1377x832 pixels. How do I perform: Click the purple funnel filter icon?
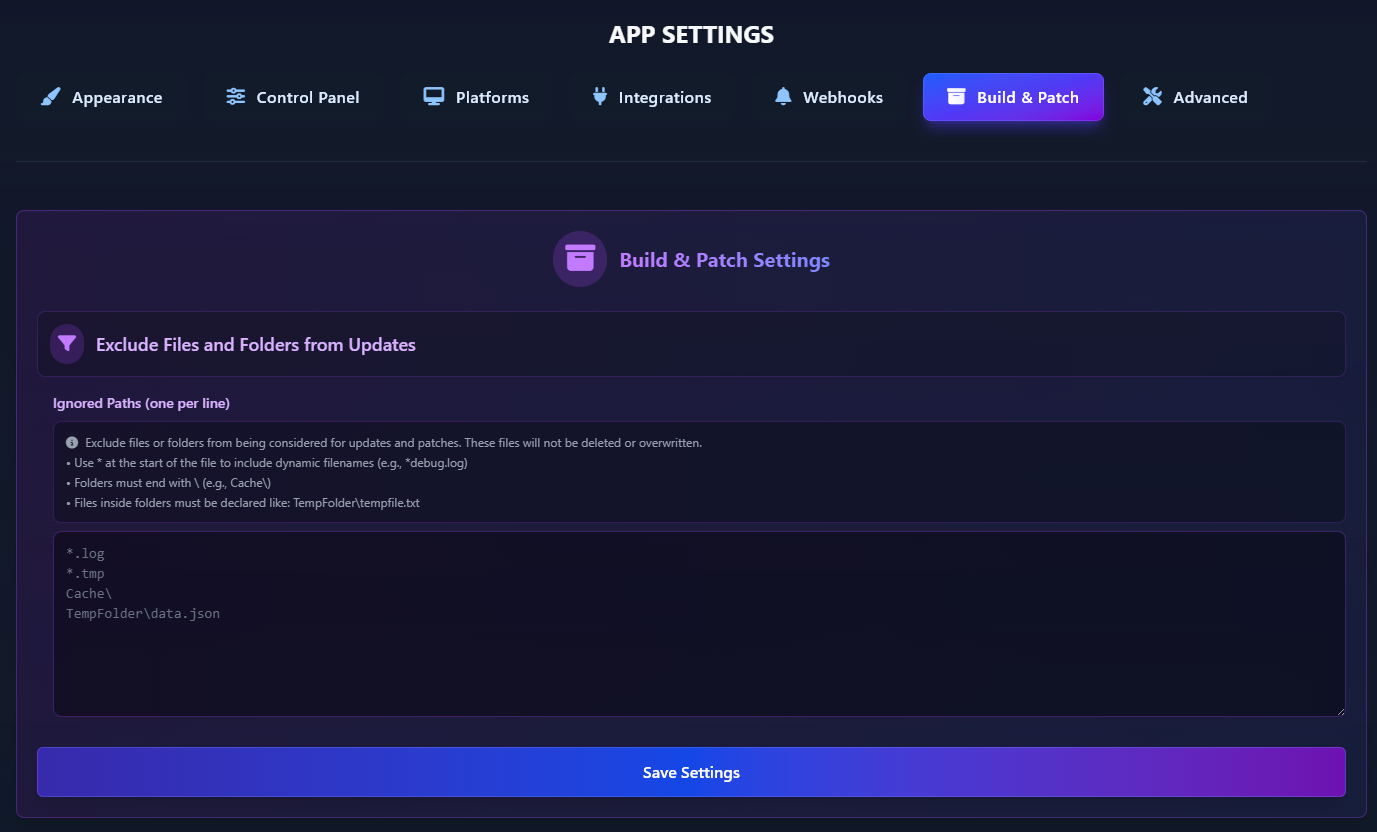coord(67,344)
